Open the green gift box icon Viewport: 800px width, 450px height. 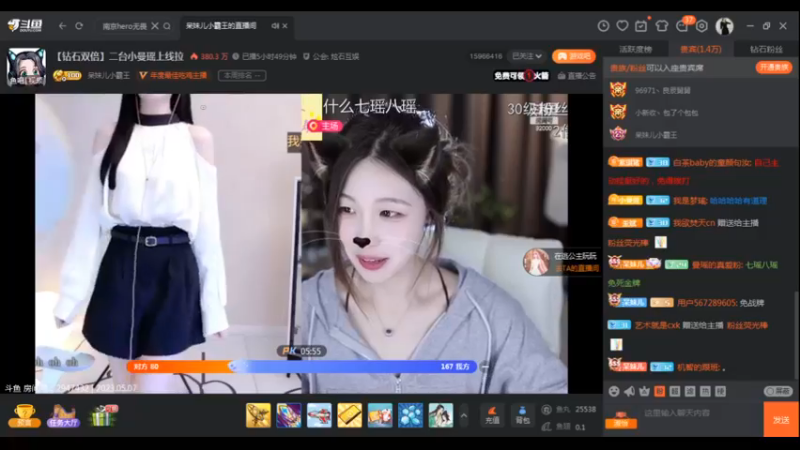point(103,415)
